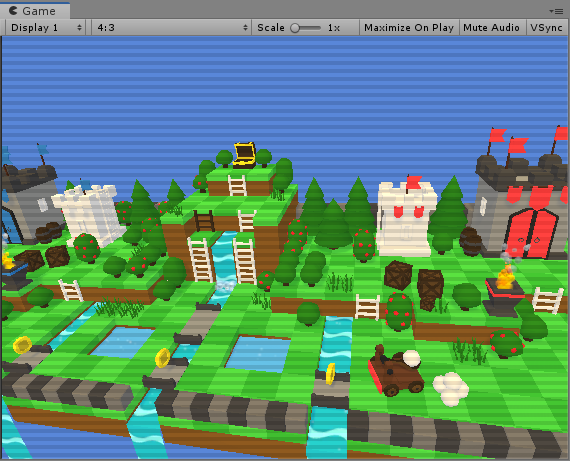Click the red castle gate door

click(532, 233)
